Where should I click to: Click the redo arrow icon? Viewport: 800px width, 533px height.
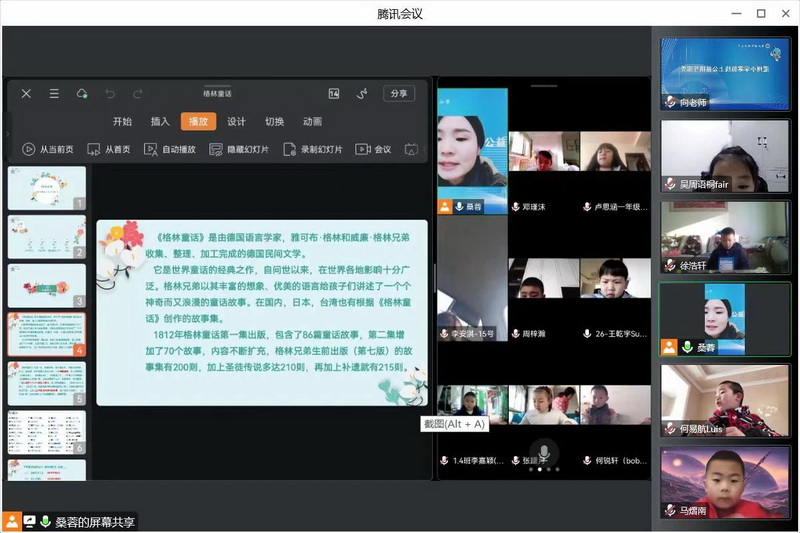coord(138,94)
